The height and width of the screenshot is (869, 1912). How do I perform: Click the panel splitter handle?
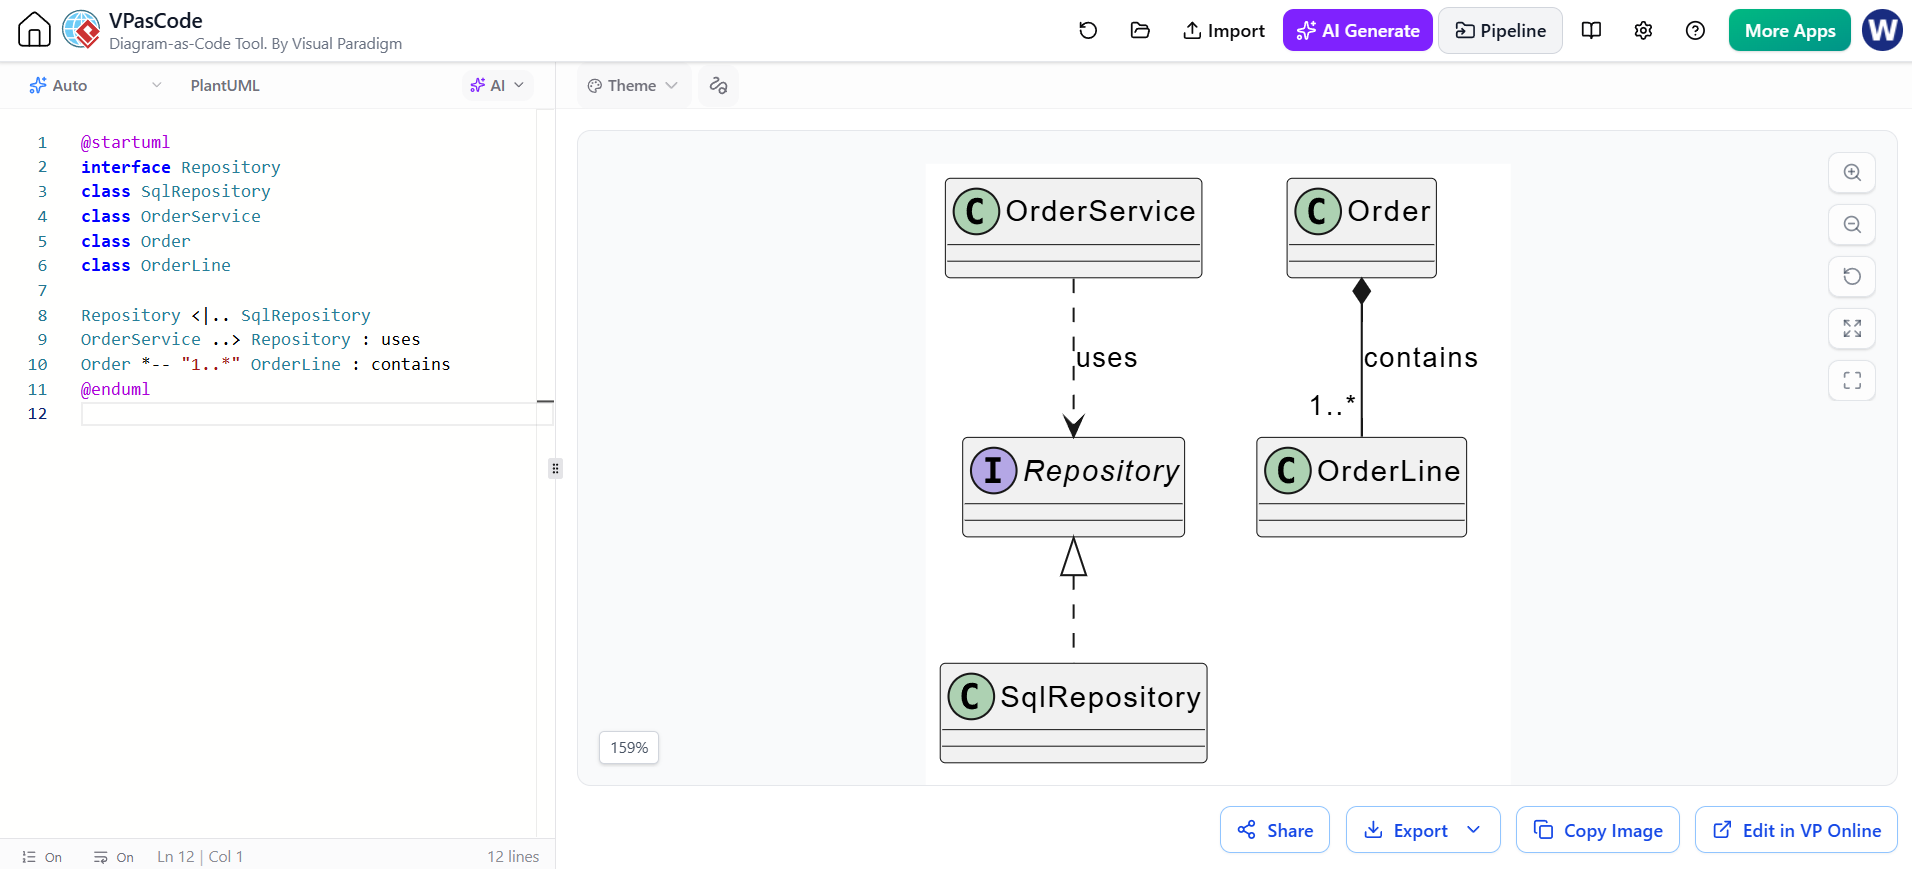[x=555, y=468]
